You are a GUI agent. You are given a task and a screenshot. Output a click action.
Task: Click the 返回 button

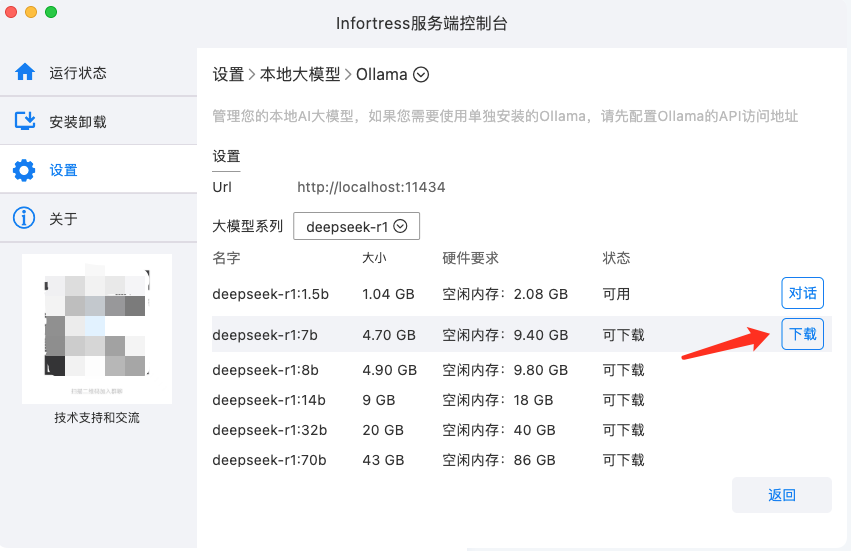pos(782,495)
